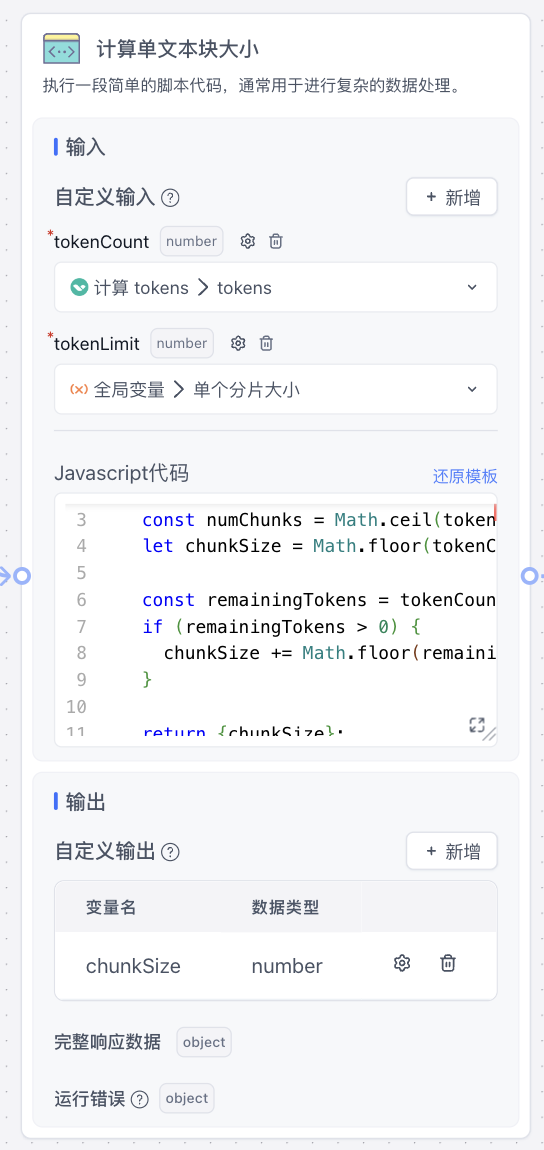The width and height of the screenshot is (544, 1150).
Task: Click the chunkSize variable name cell
Action: [x=133, y=966]
